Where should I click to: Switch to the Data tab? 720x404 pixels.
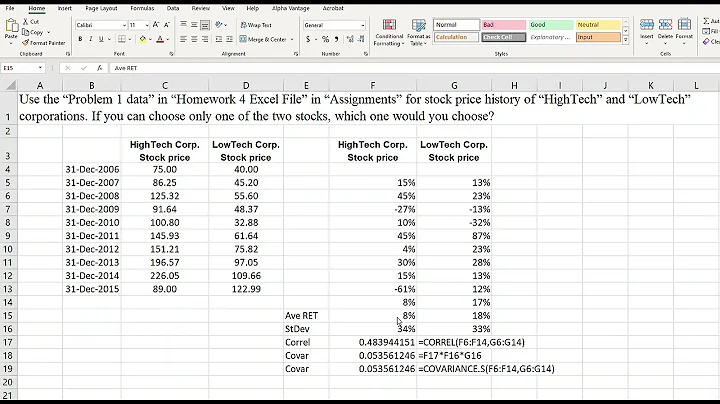(173, 8)
